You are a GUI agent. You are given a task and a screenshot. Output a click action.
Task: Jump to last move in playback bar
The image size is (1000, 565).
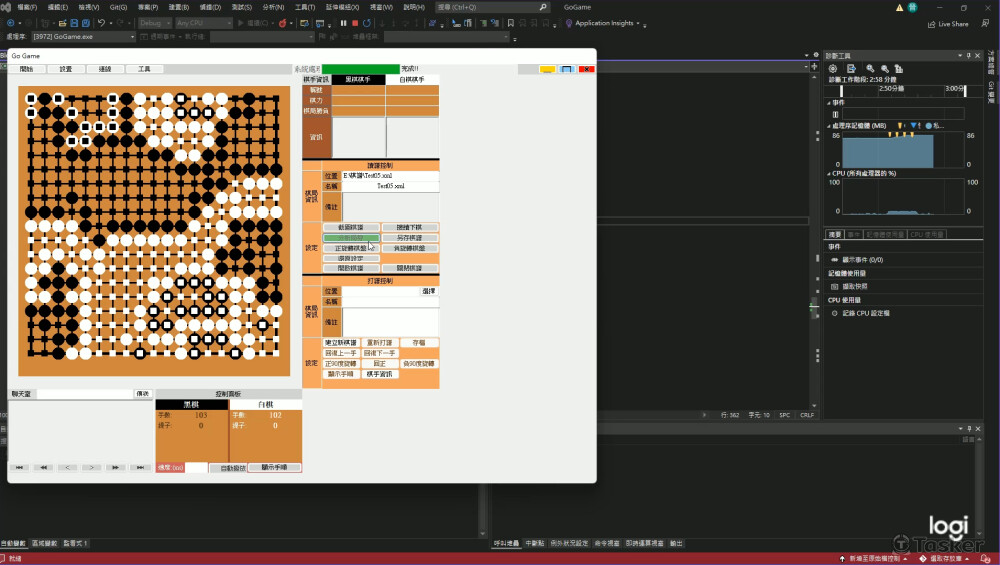139,467
